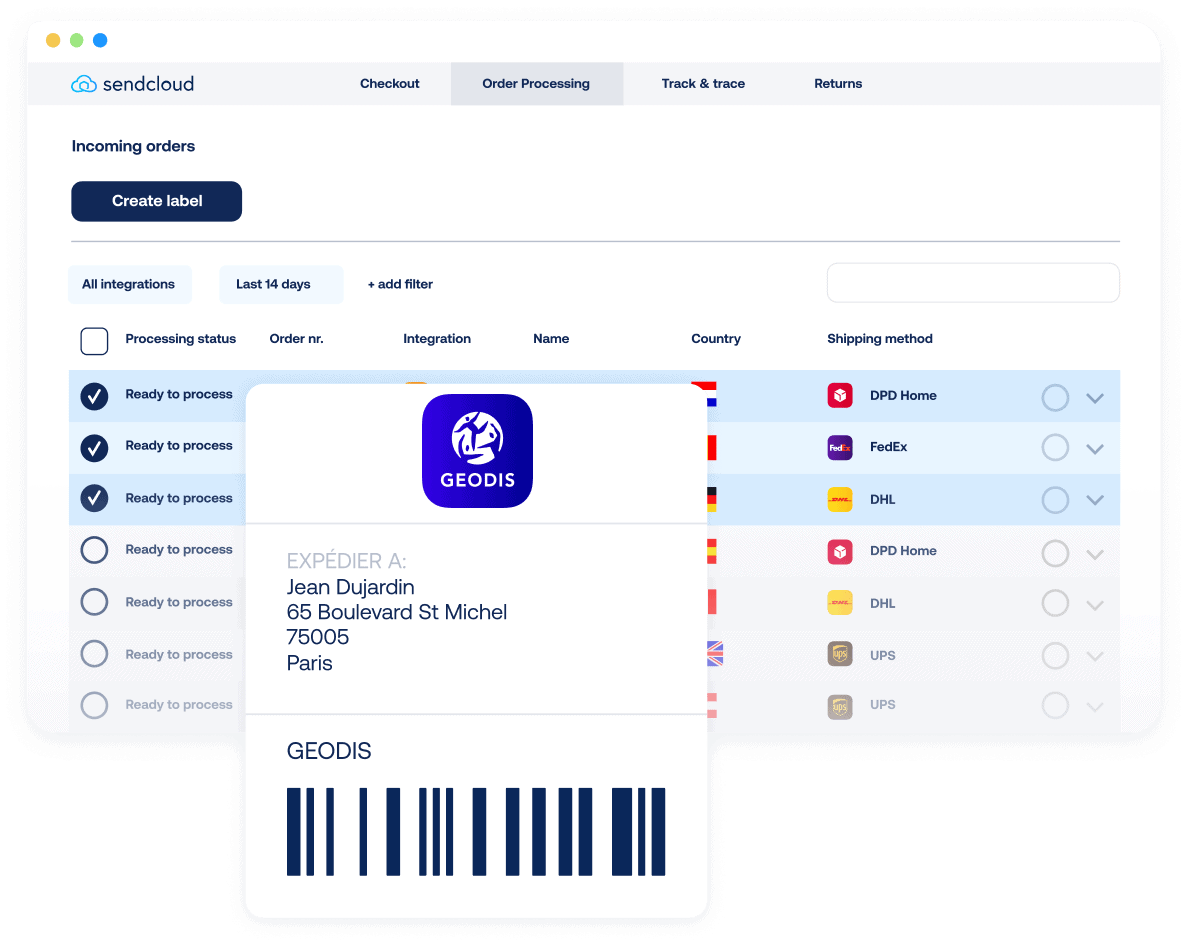Click the UK flag icon
Screen dimensions: 1188x941
coord(714,654)
